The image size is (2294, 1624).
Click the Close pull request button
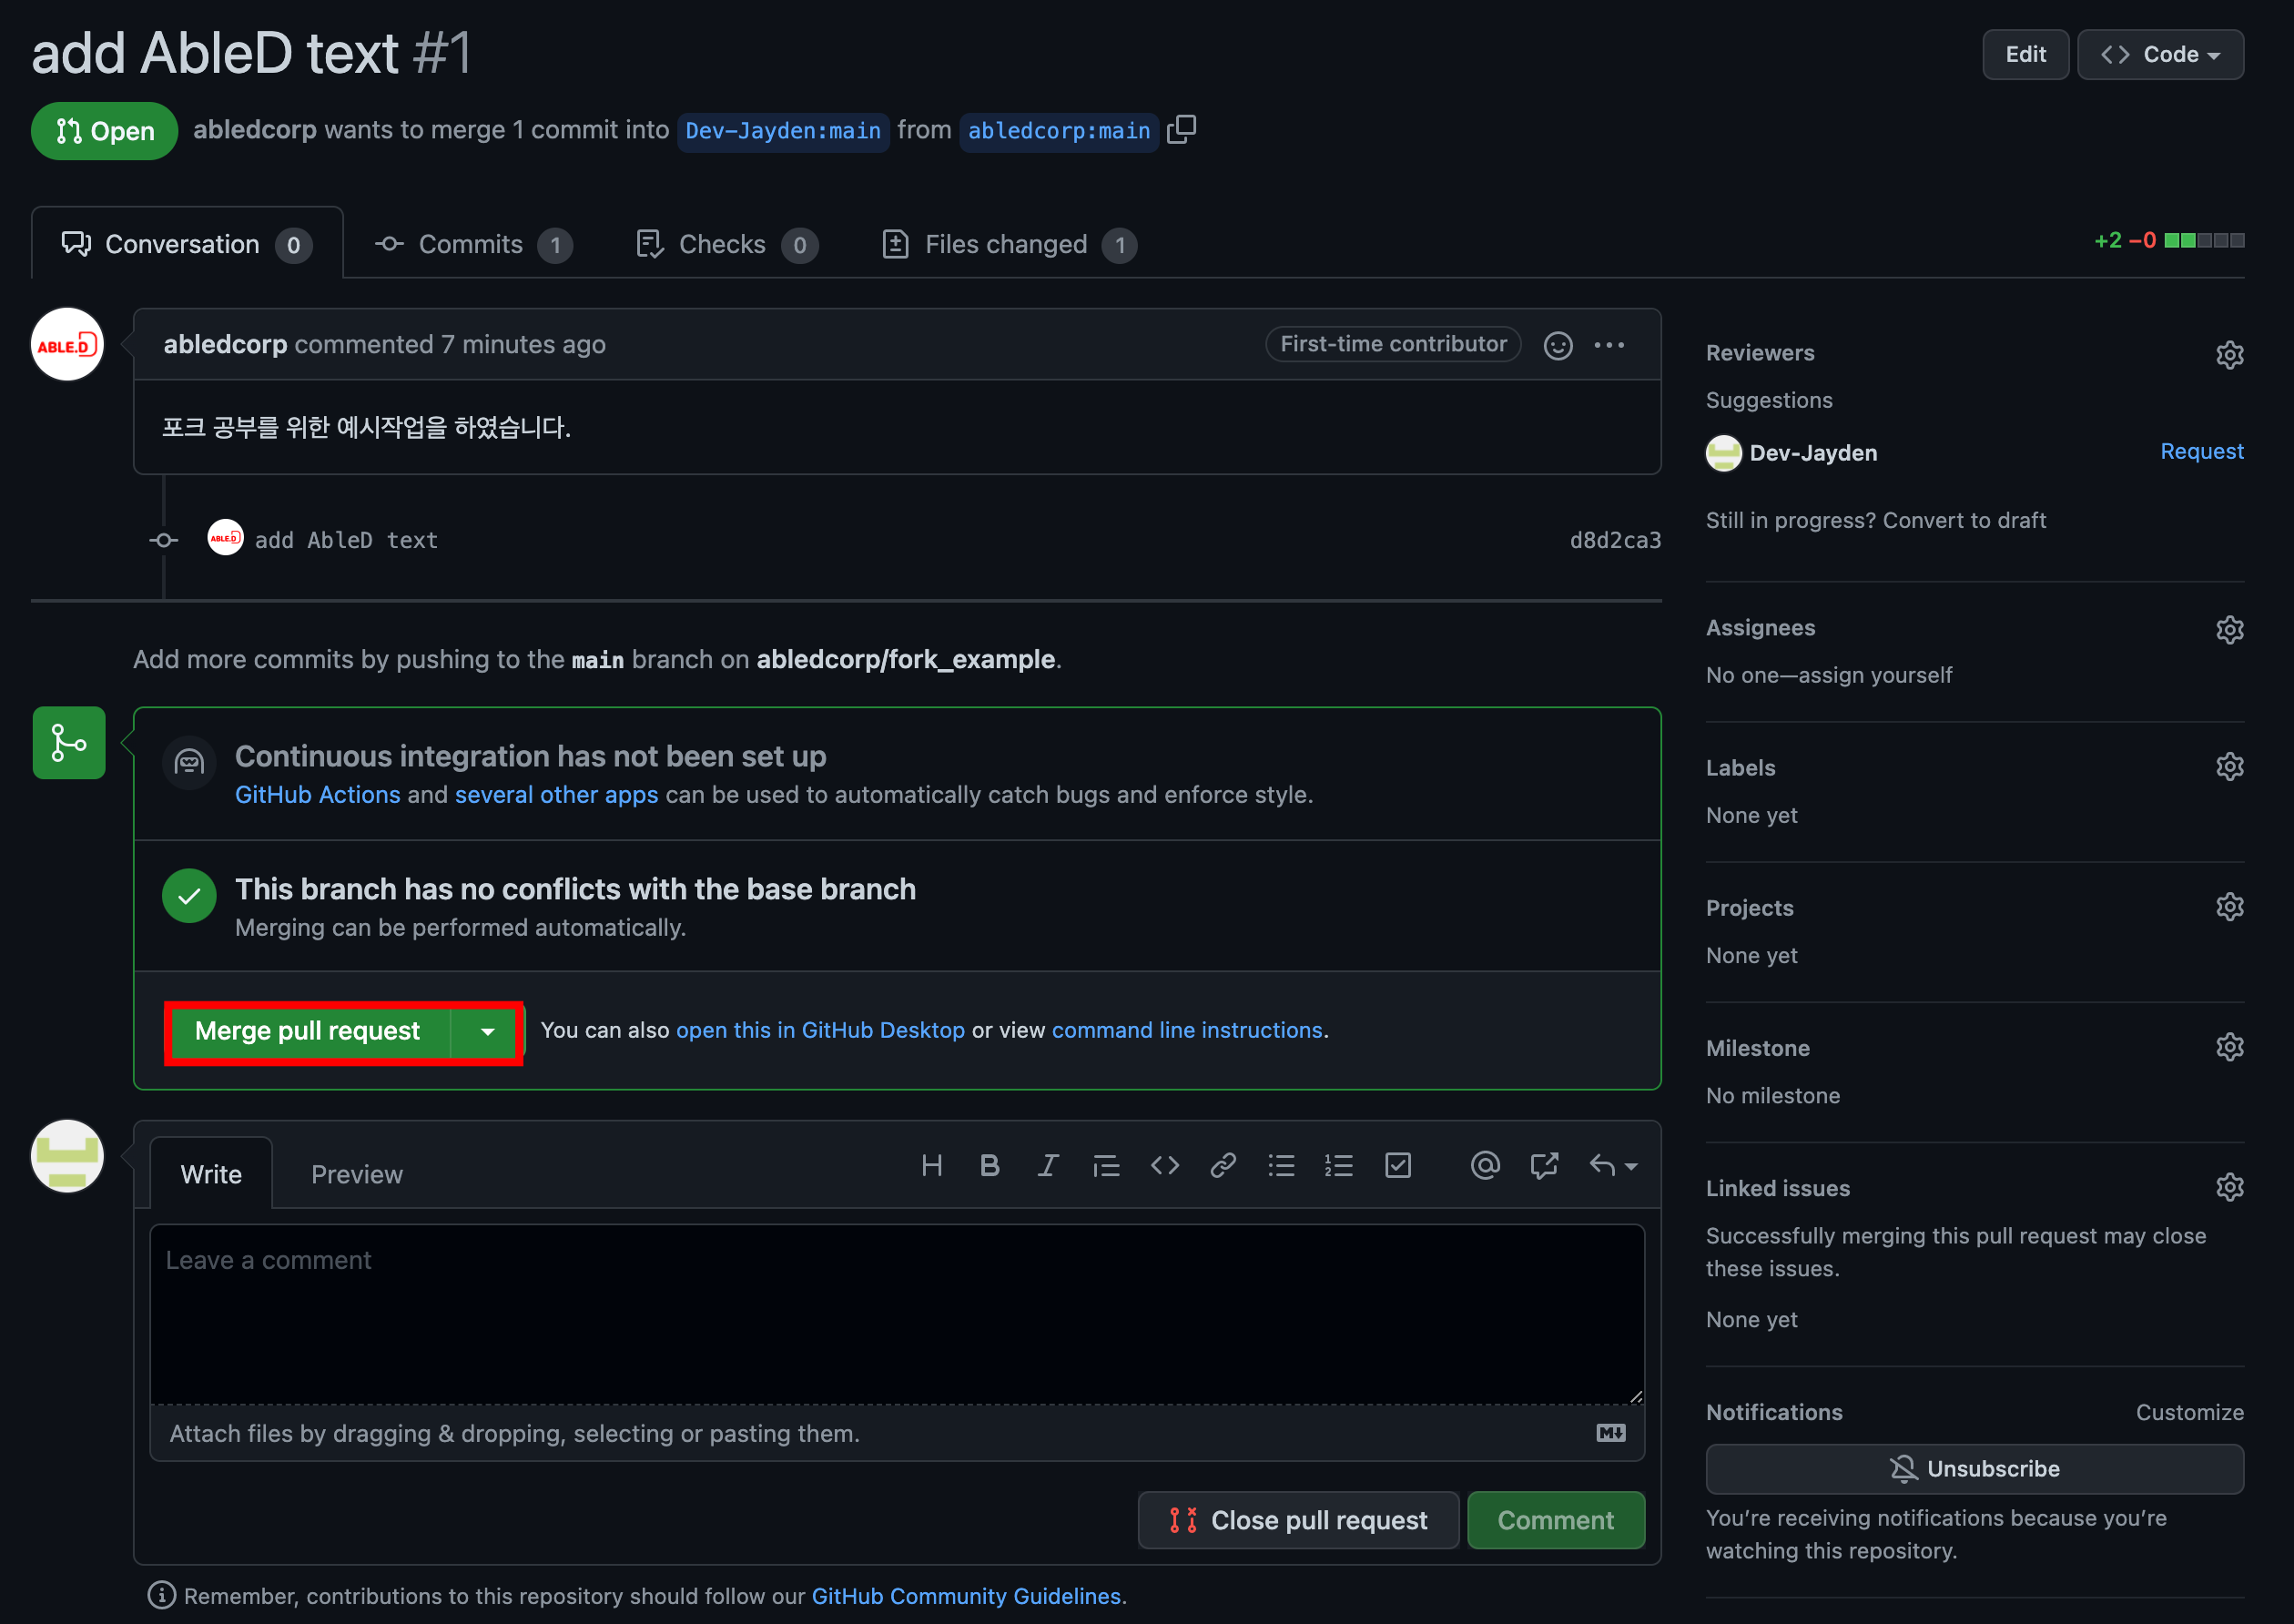click(1297, 1520)
